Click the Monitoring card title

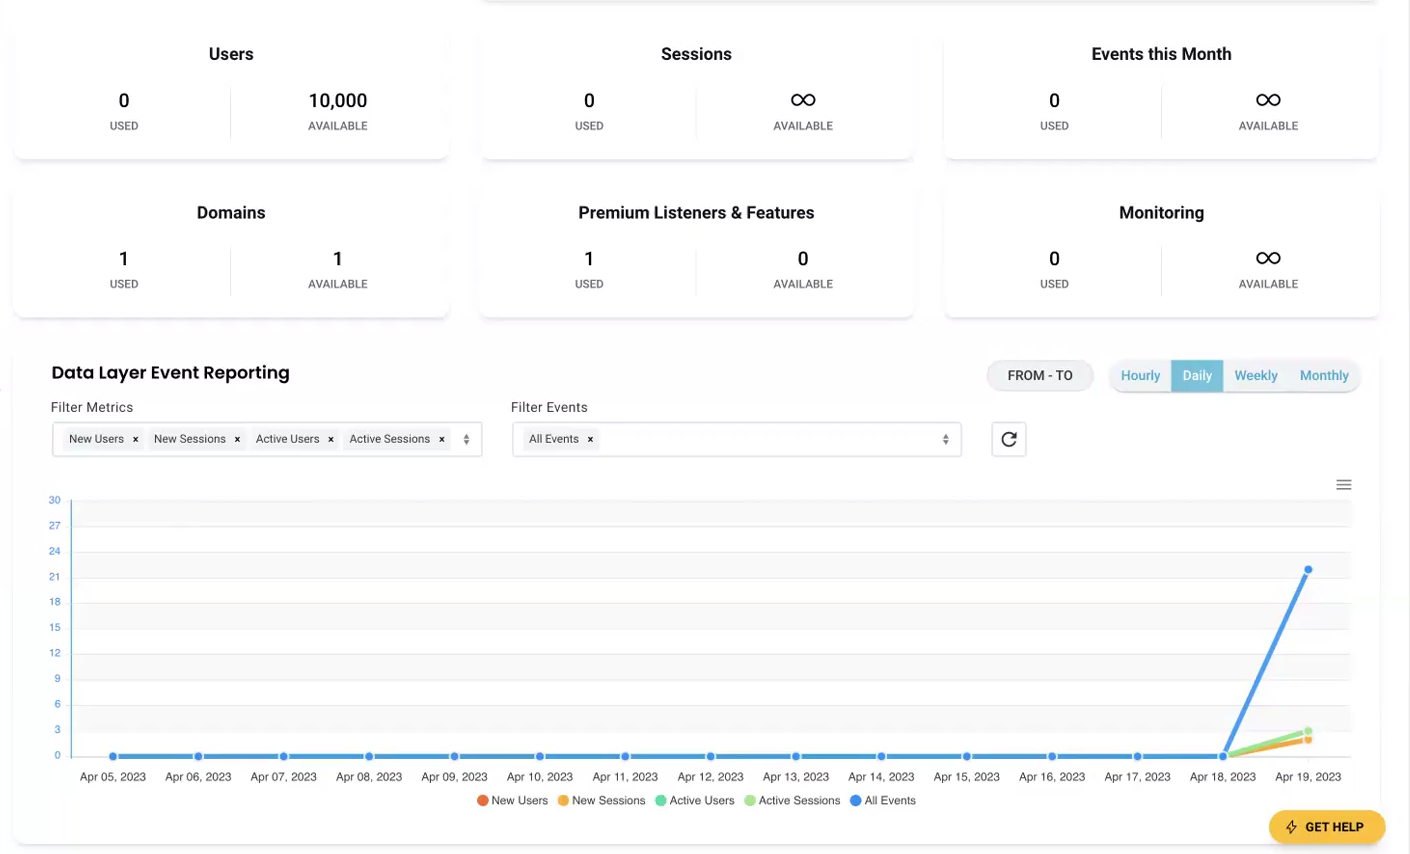1161,213
